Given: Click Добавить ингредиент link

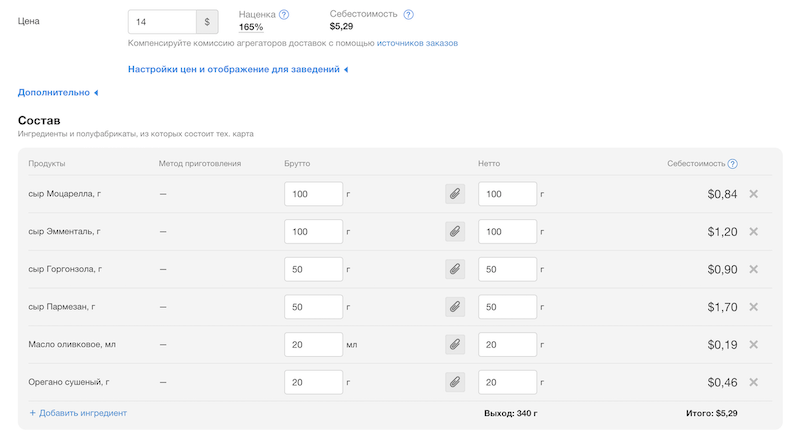Looking at the screenshot, I should [x=78, y=413].
